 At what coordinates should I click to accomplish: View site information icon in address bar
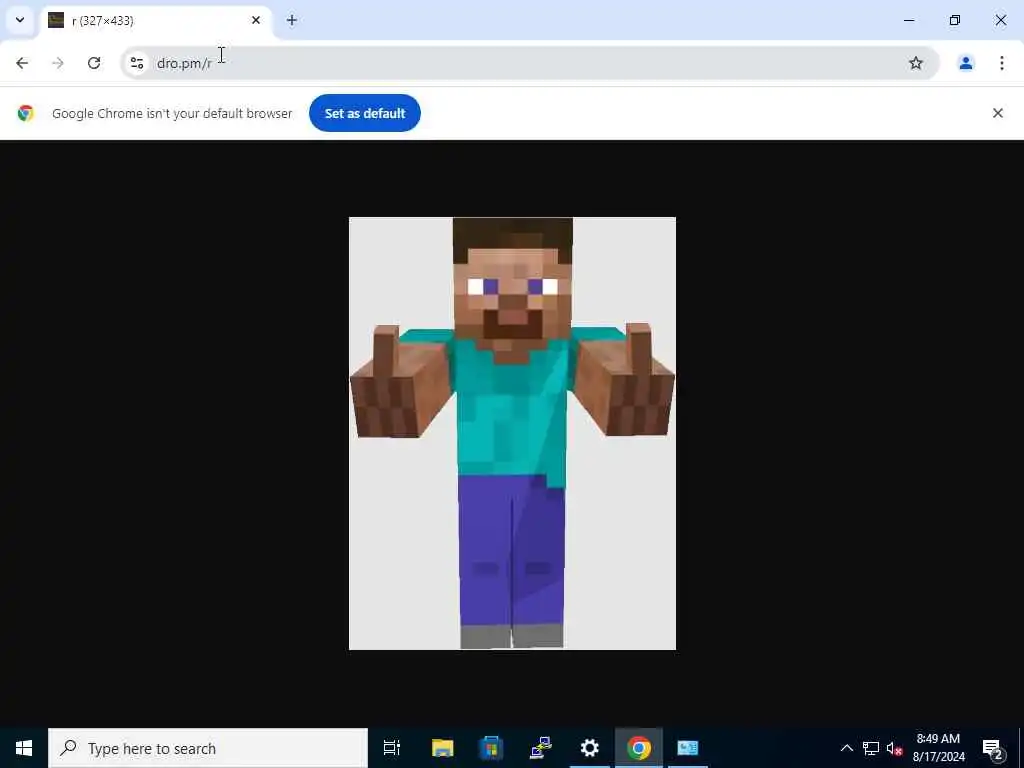[x=136, y=63]
